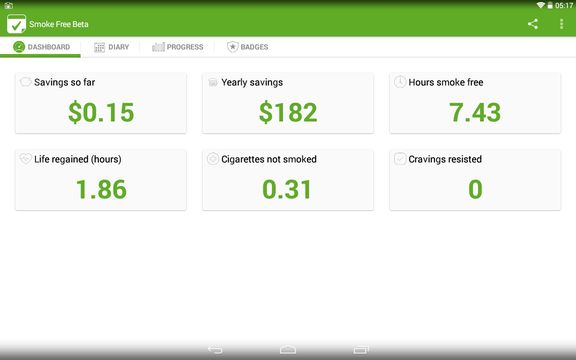Switch to the Diary tab
Image resolution: width=576 pixels, height=360 pixels.
111,47
